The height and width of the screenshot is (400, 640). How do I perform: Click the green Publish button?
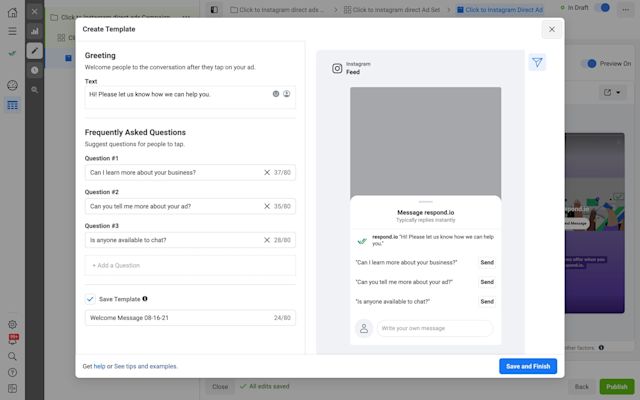click(x=616, y=387)
